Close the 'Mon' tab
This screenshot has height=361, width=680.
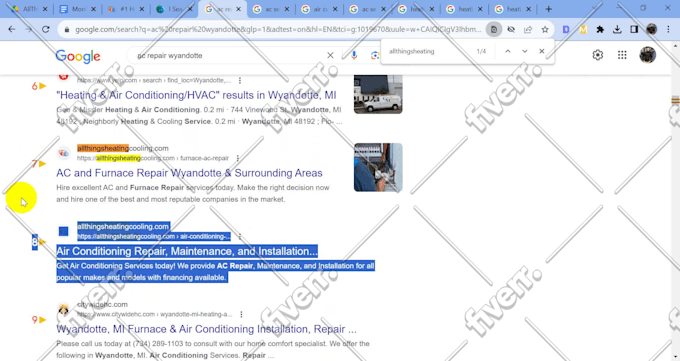pos(94,9)
